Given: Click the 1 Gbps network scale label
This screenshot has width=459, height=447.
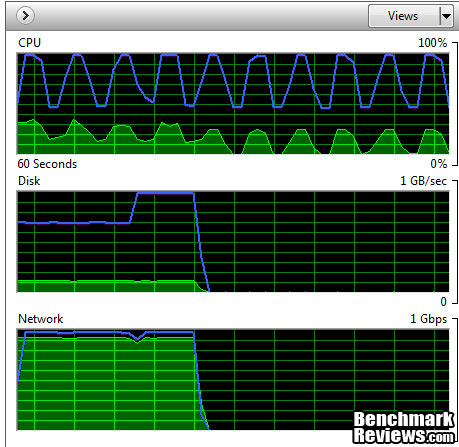Looking at the screenshot, I should pyautogui.click(x=428, y=319).
